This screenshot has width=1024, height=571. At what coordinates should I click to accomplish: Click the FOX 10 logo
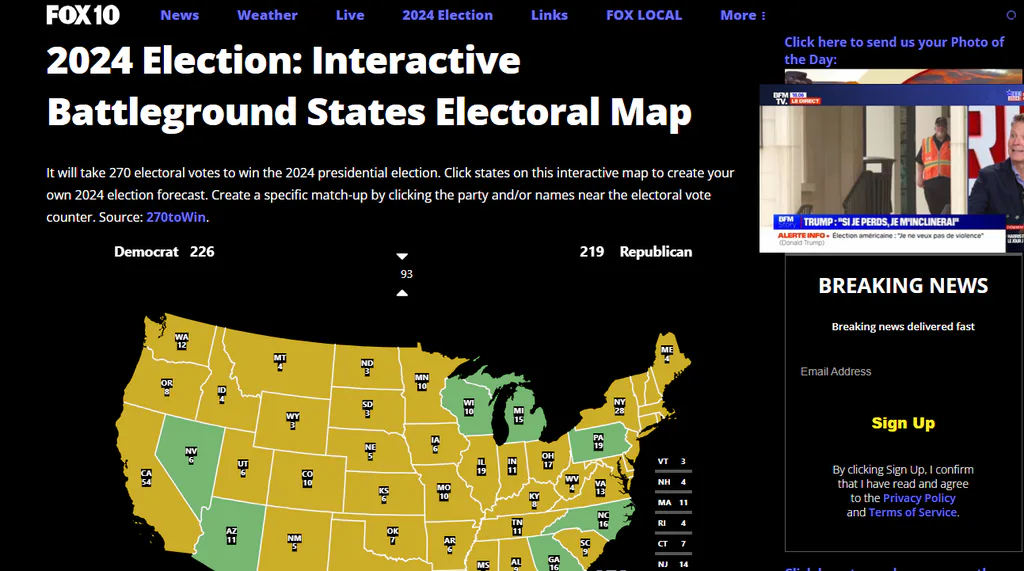[x=83, y=14]
